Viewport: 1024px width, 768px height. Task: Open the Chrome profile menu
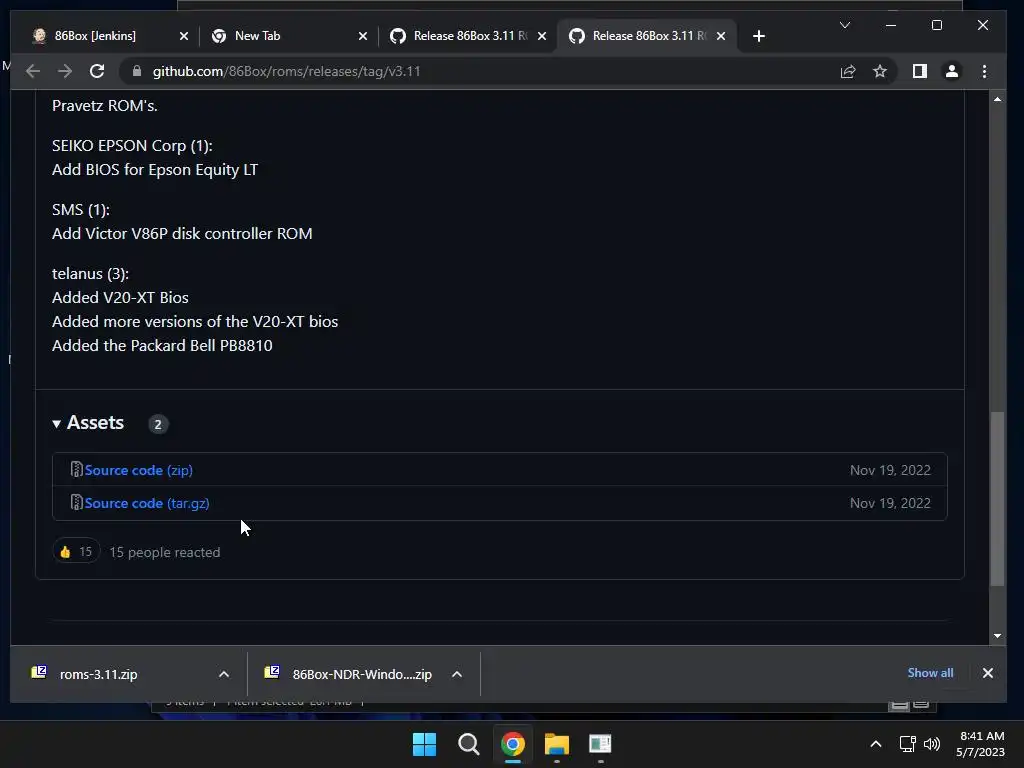click(952, 71)
